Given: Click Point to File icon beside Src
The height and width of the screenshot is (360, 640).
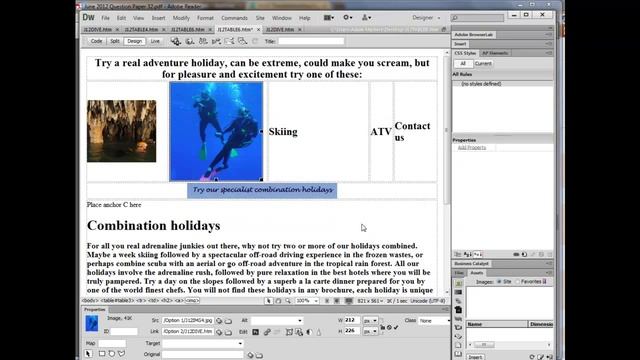Looking at the screenshot, I should tap(219, 321).
